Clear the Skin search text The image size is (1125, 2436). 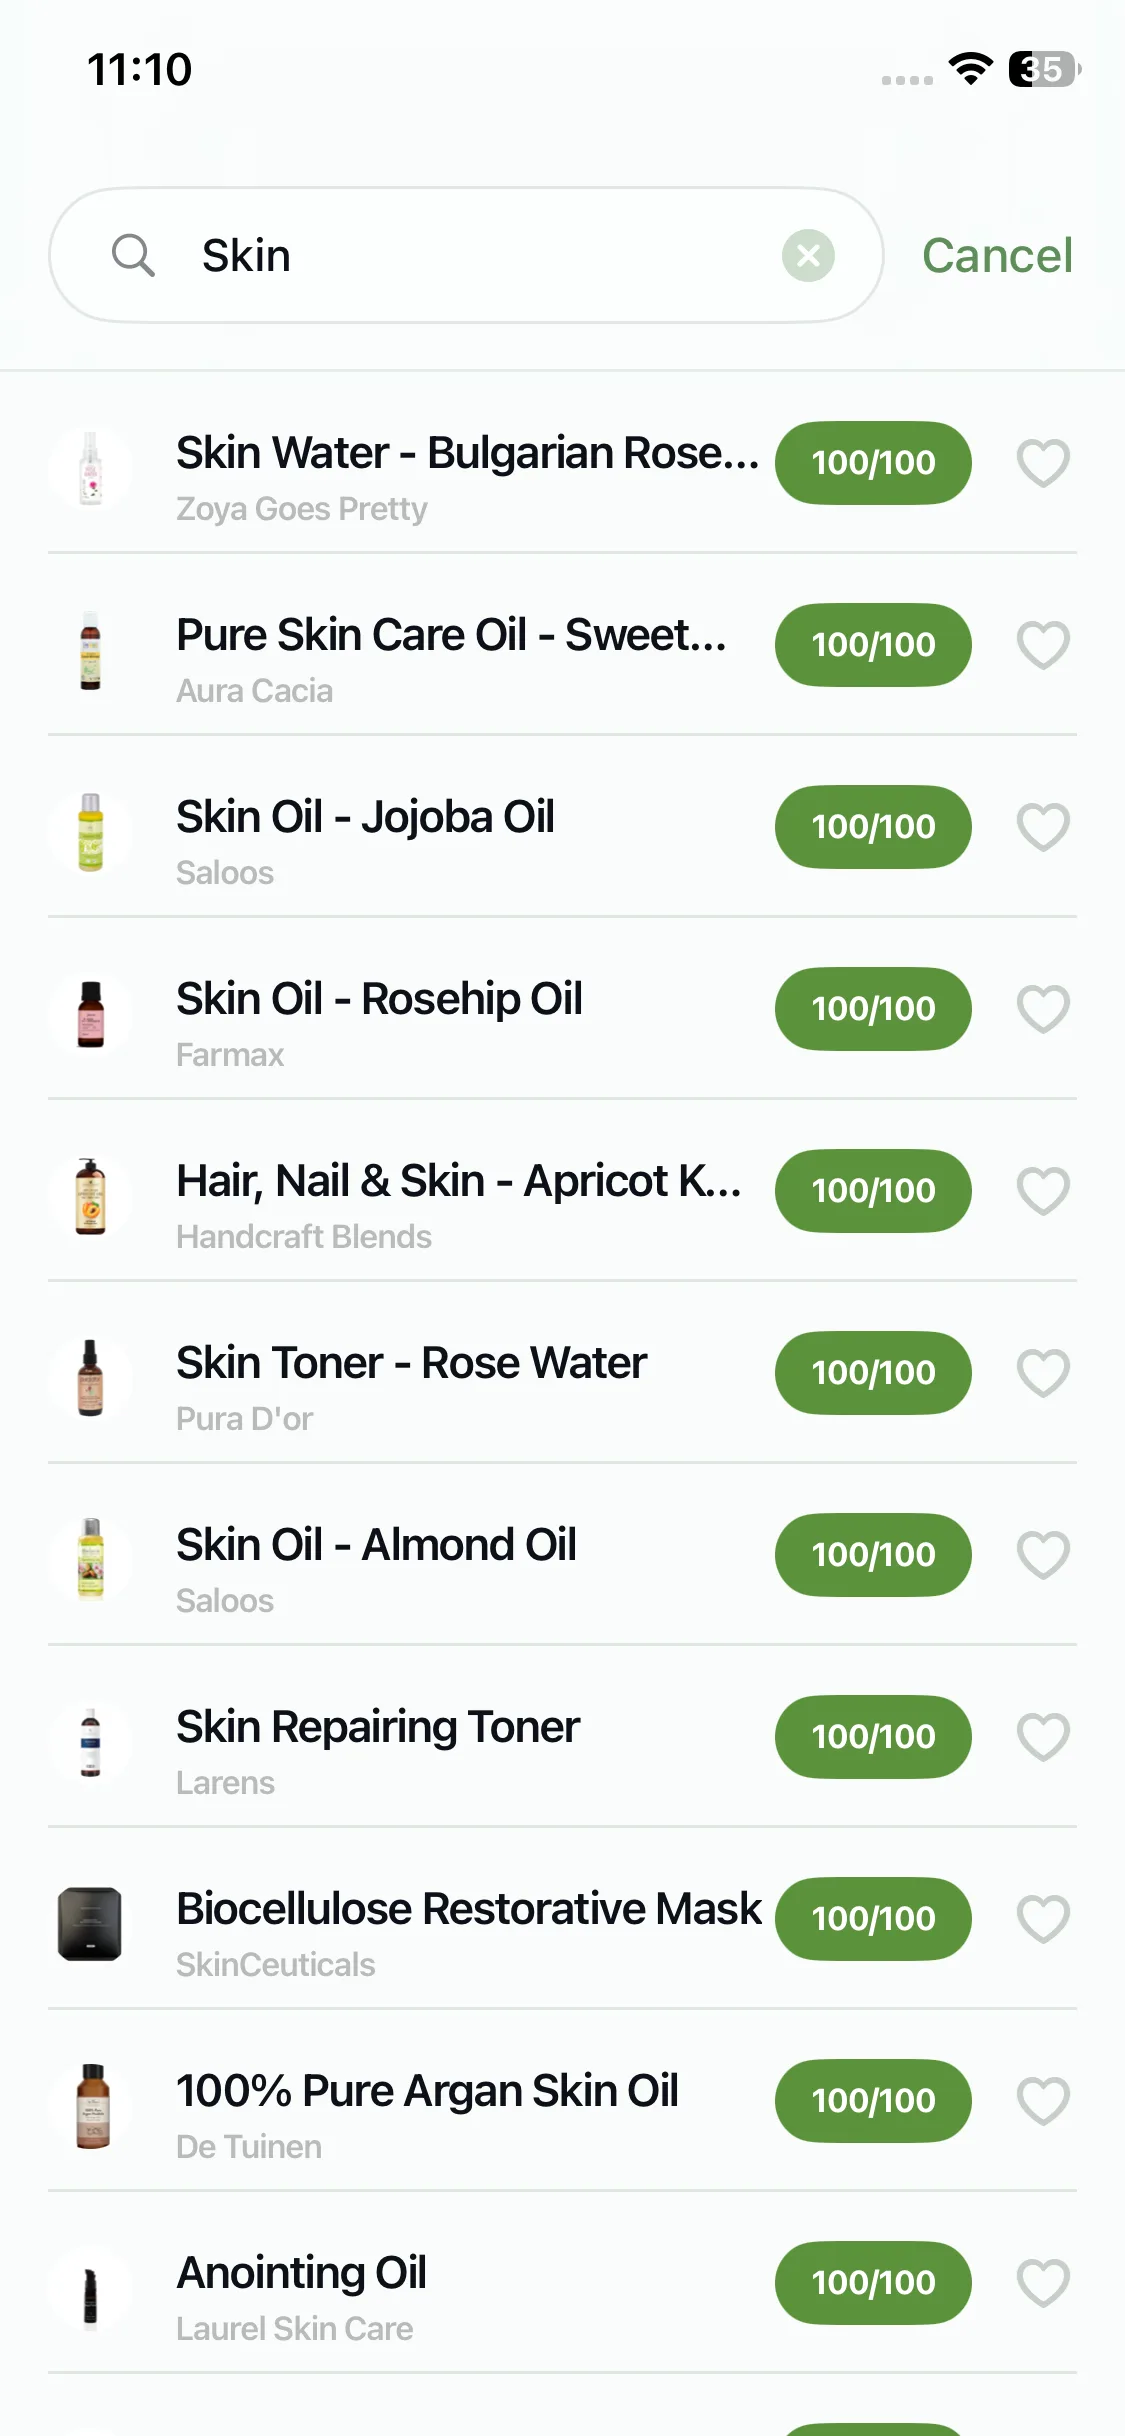[x=808, y=256]
